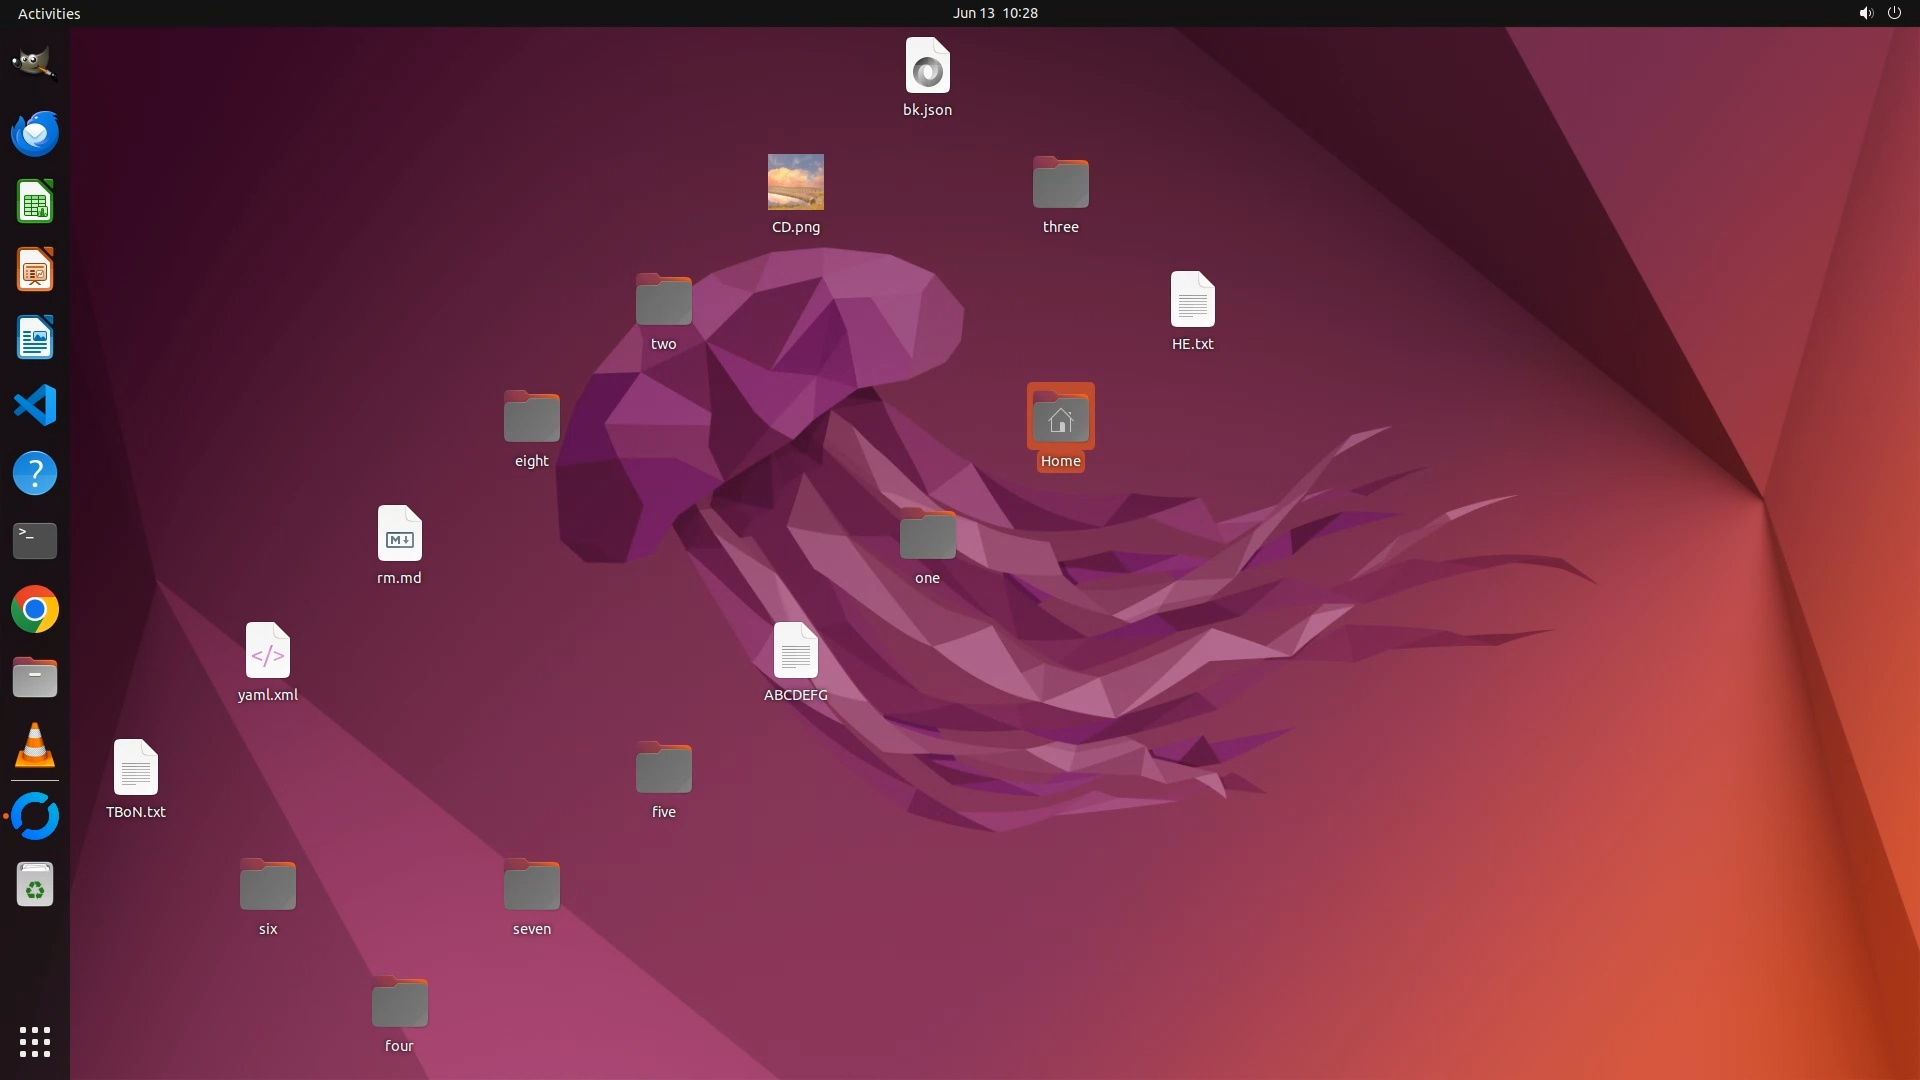Show Applications grid button
The image size is (1920, 1080).
35,1042
